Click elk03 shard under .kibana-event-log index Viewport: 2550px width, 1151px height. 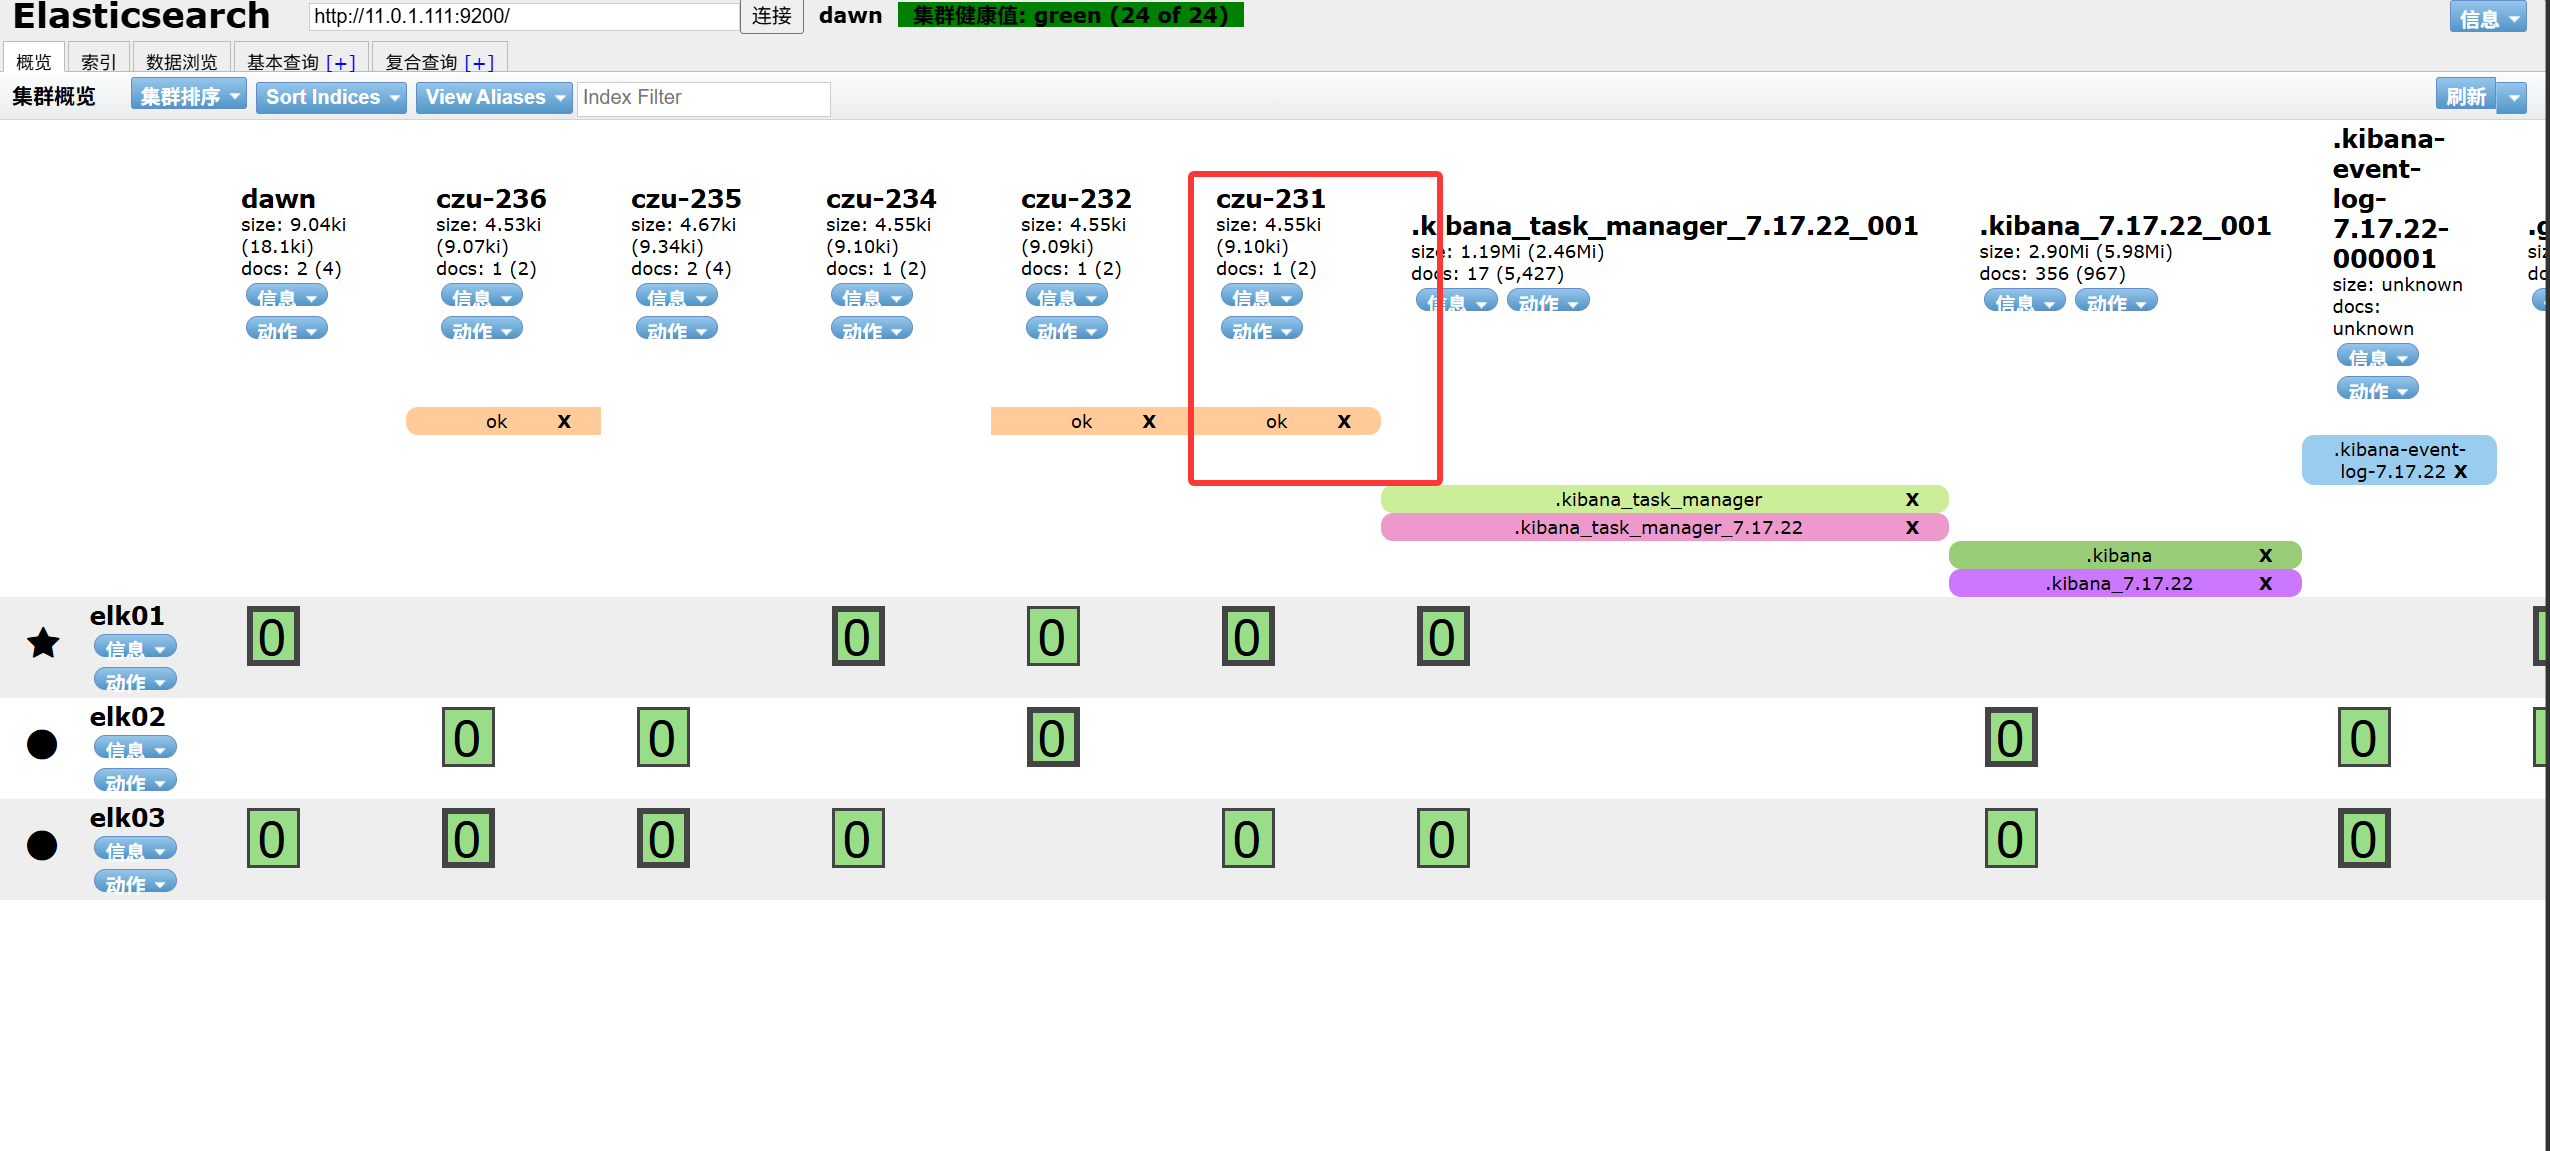coord(2364,838)
